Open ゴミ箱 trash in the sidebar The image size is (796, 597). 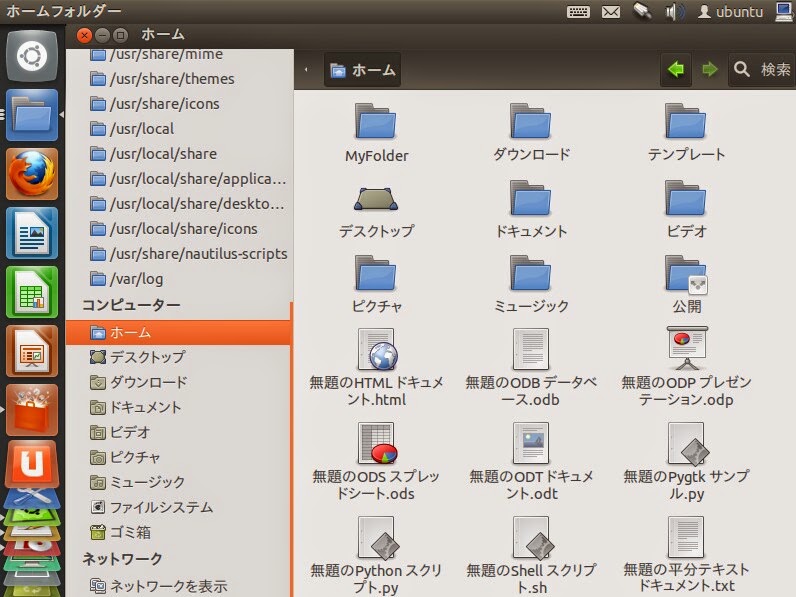pos(178,532)
